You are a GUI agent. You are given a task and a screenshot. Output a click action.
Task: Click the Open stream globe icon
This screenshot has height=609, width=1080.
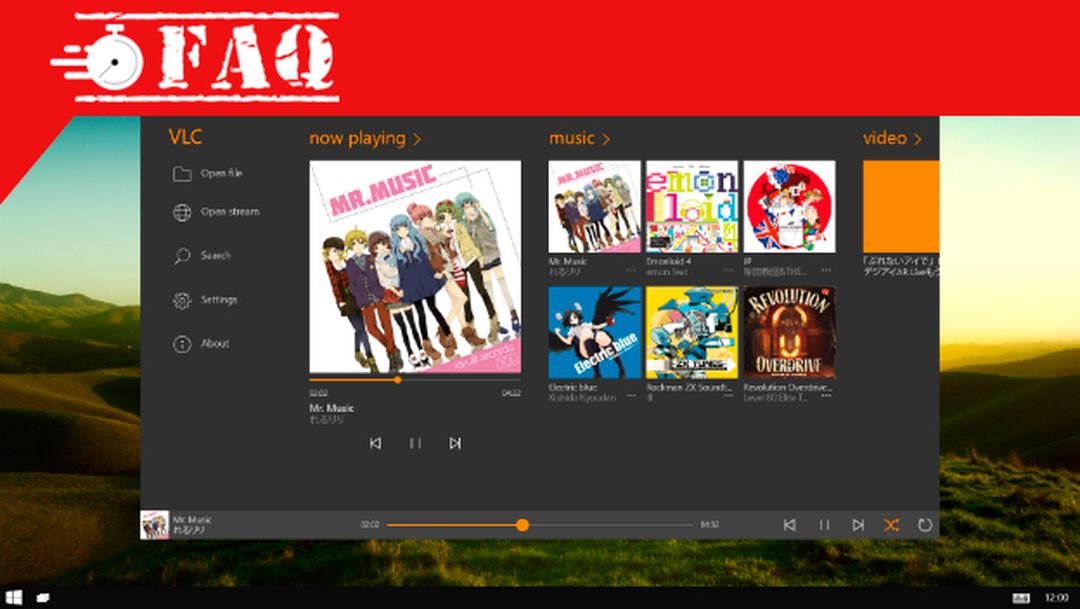point(184,212)
